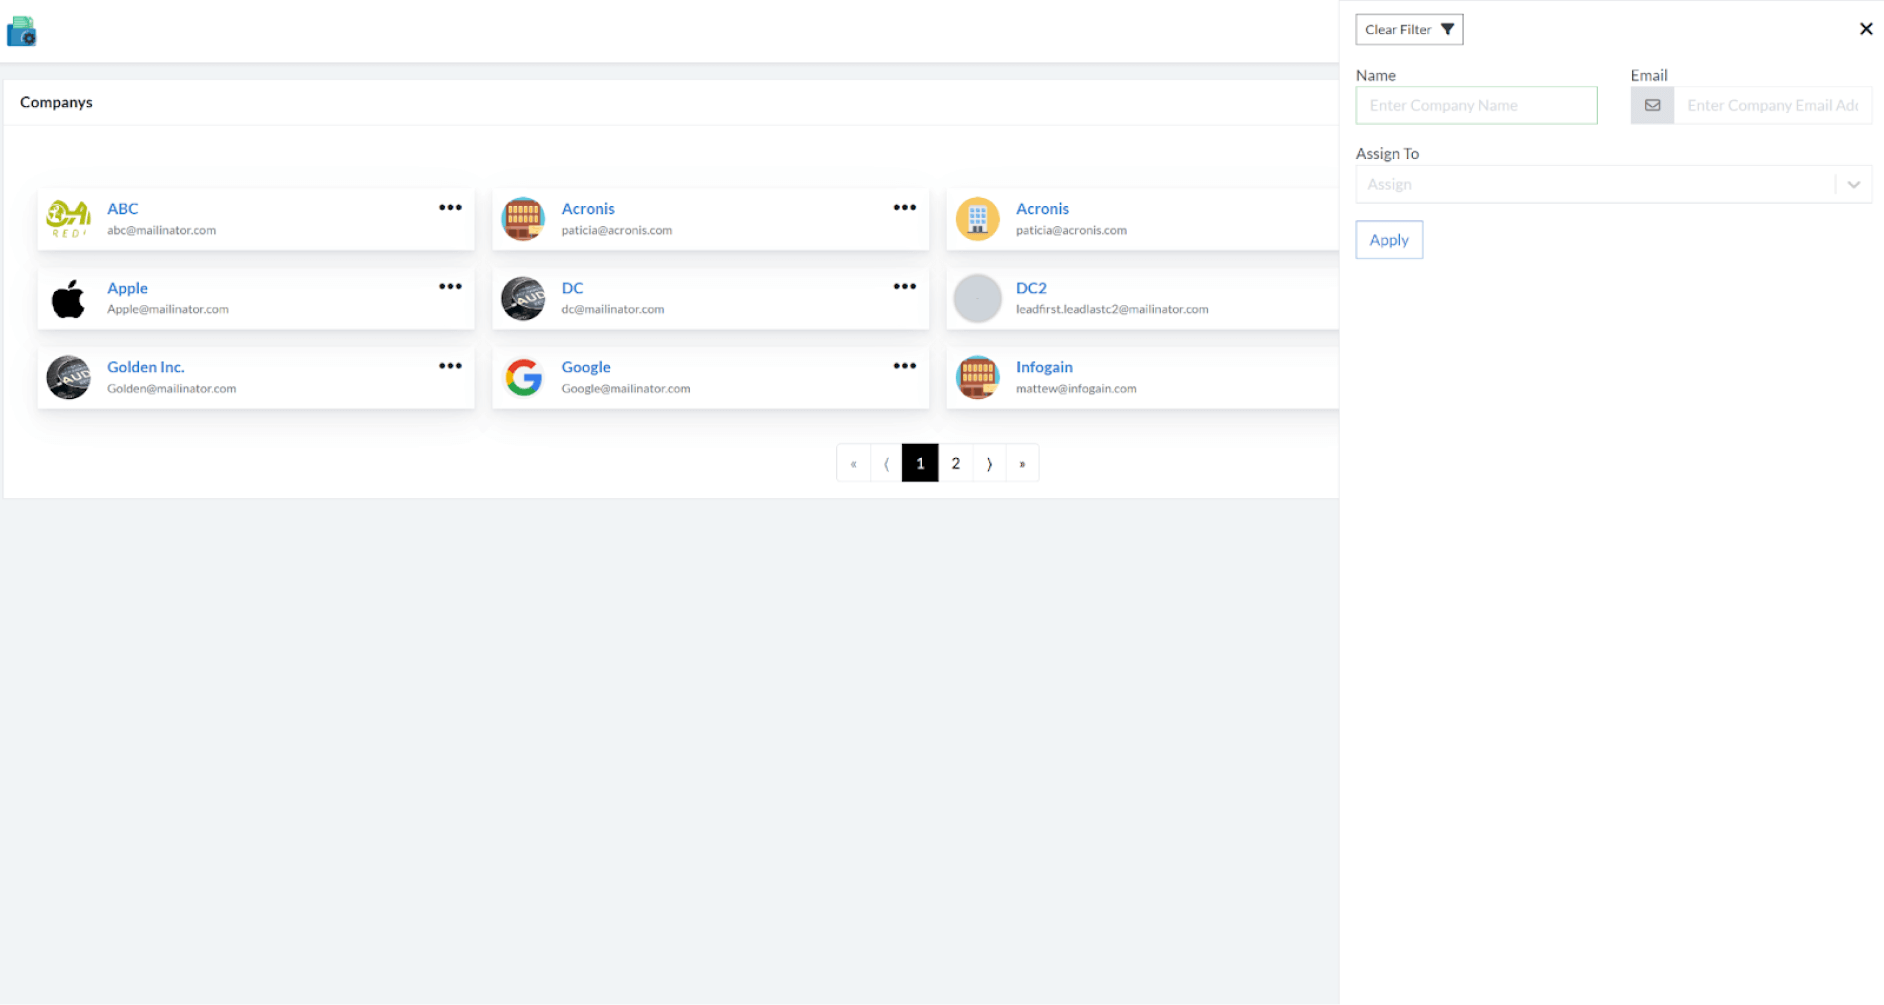The width and height of the screenshot is (1884, 1005).
Task: Click the envelope icon in the Email filter
Action: pos(1651,105)
